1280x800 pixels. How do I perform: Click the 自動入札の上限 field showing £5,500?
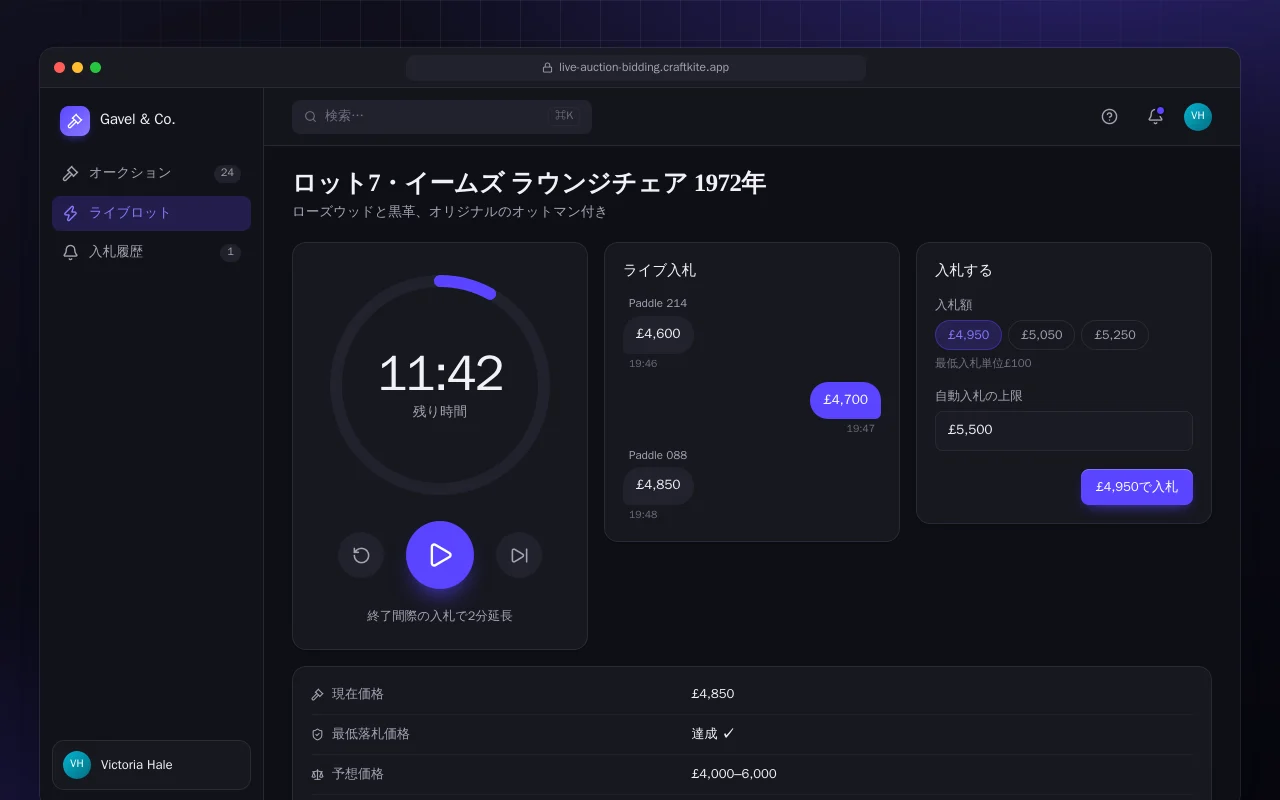tap(1064, 431)
